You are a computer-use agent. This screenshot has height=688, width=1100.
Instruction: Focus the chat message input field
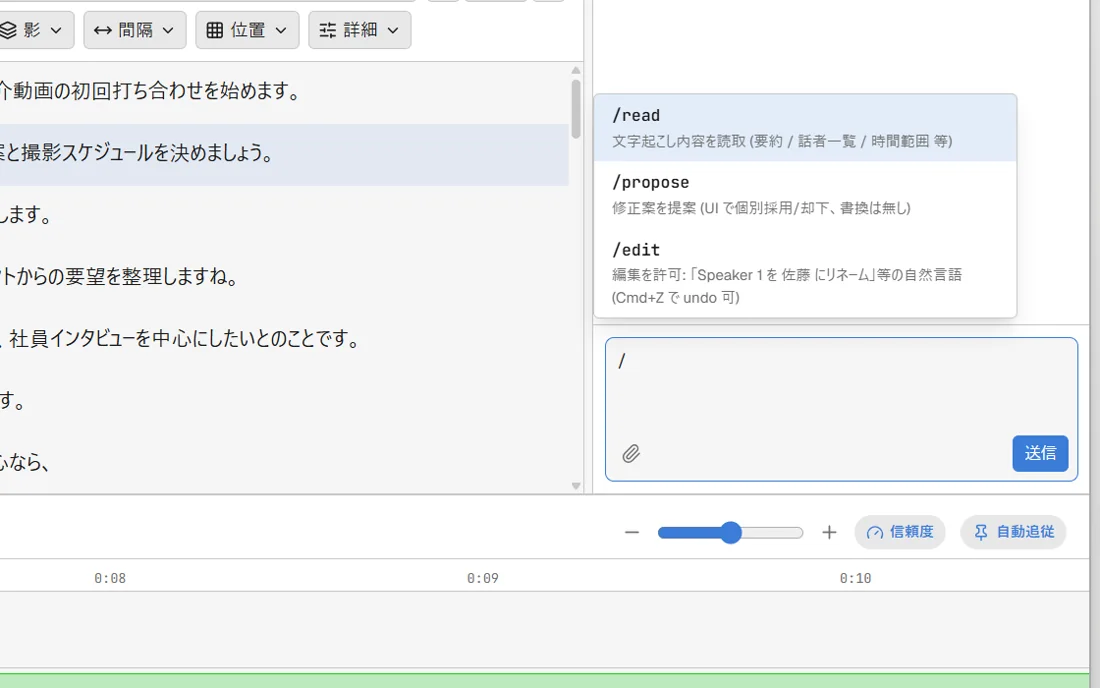(x=841, y=410)
